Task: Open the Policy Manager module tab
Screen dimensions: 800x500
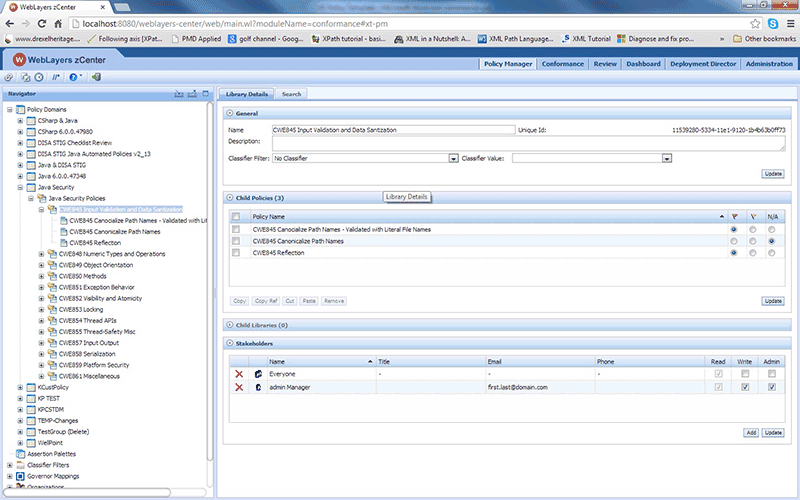Action: point(508,64)
